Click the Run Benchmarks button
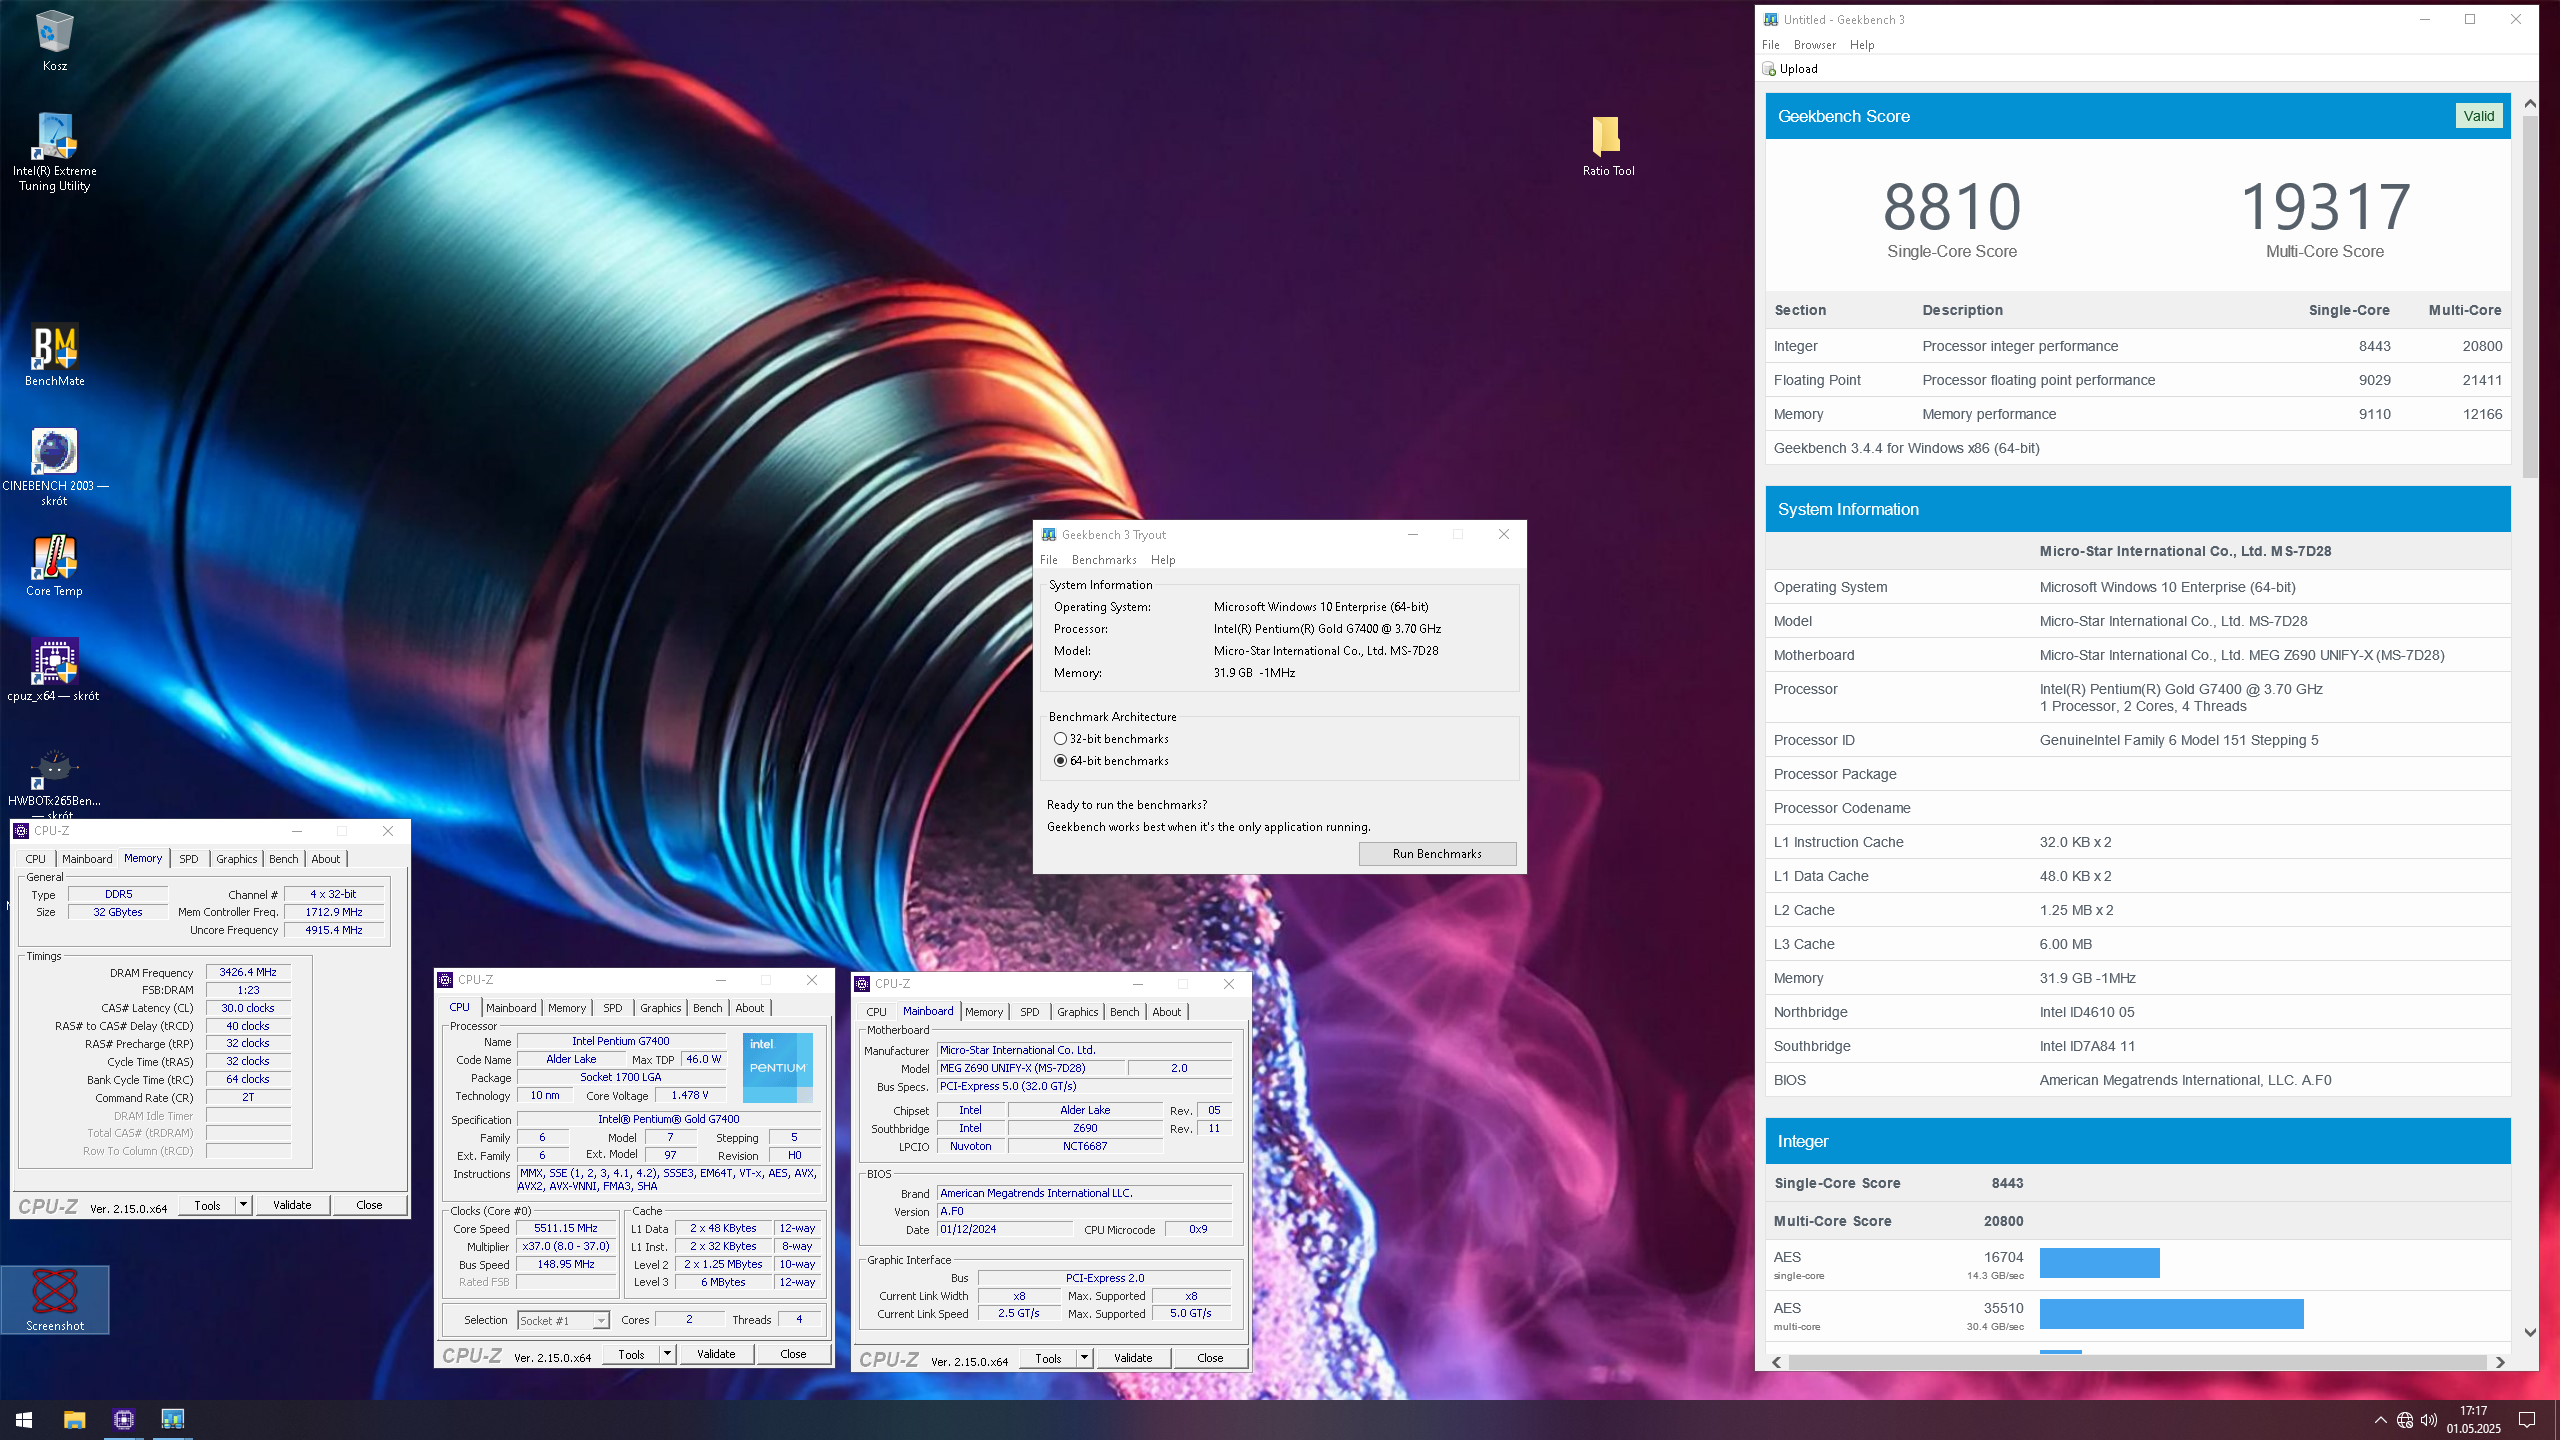This screenshot has width=2560, height=1440. (1437, 854)
